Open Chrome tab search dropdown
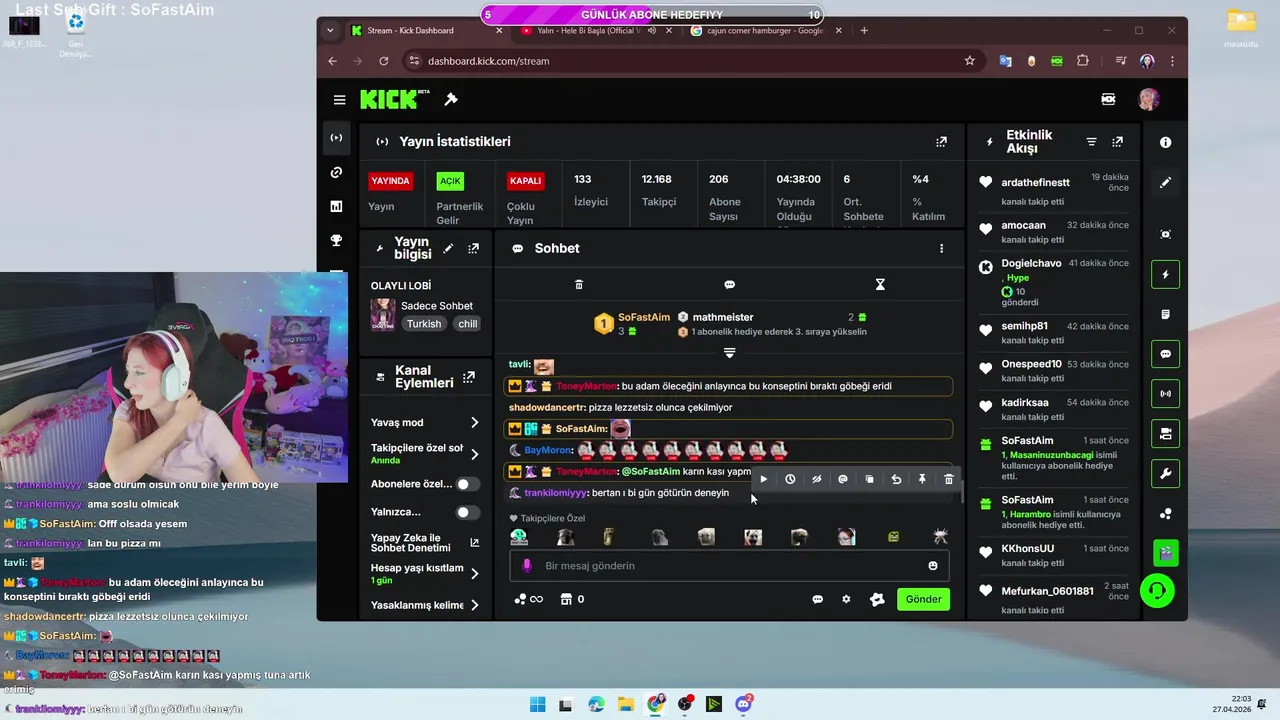Image resolution: width=1280 pixels, height=720 pixels. [330, 30]
